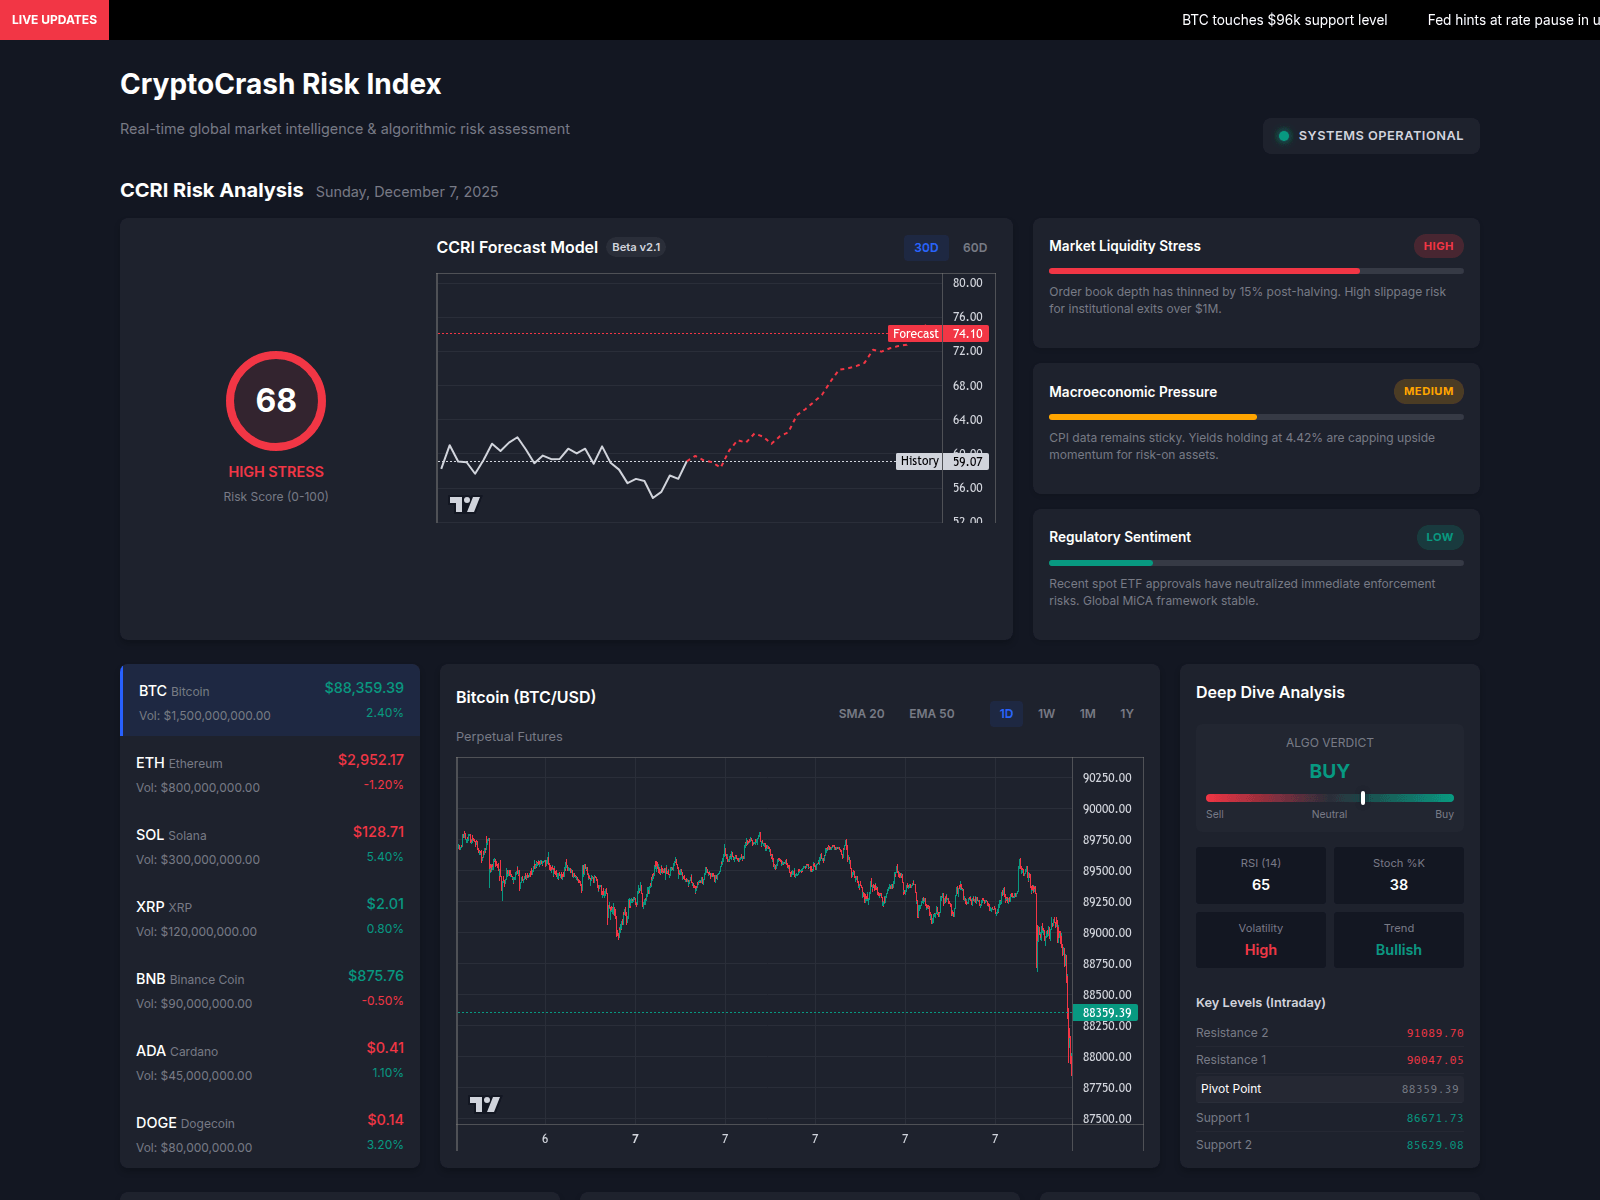The image size is (1600, 1200).
Task: Click the Deep Dive Analysis heading
Action: coord(1270,692)
